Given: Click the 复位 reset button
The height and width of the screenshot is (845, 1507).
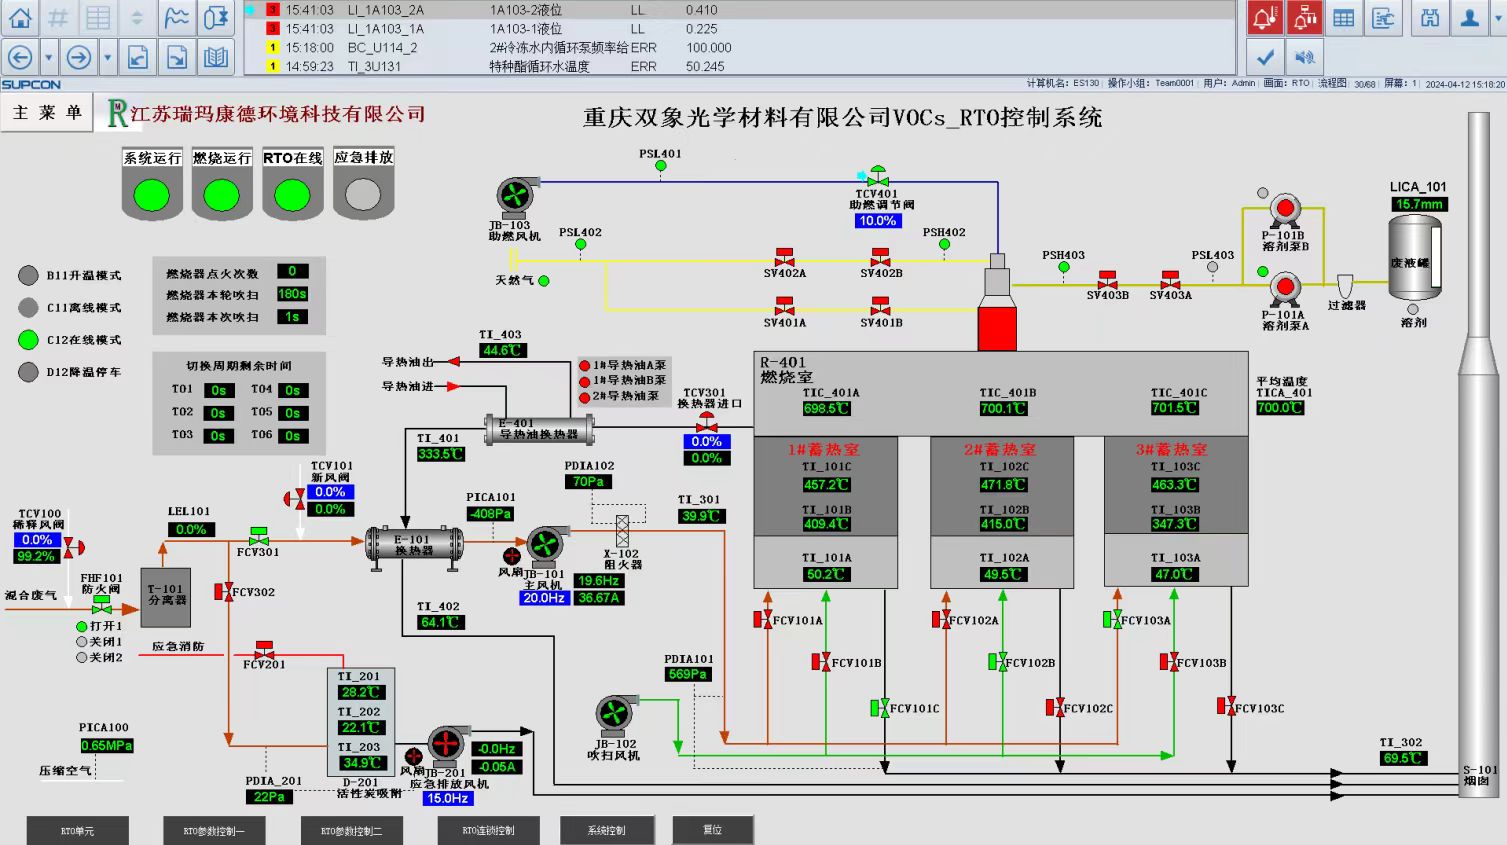Looking at the screenshot, I should click(x=713, y=831).
